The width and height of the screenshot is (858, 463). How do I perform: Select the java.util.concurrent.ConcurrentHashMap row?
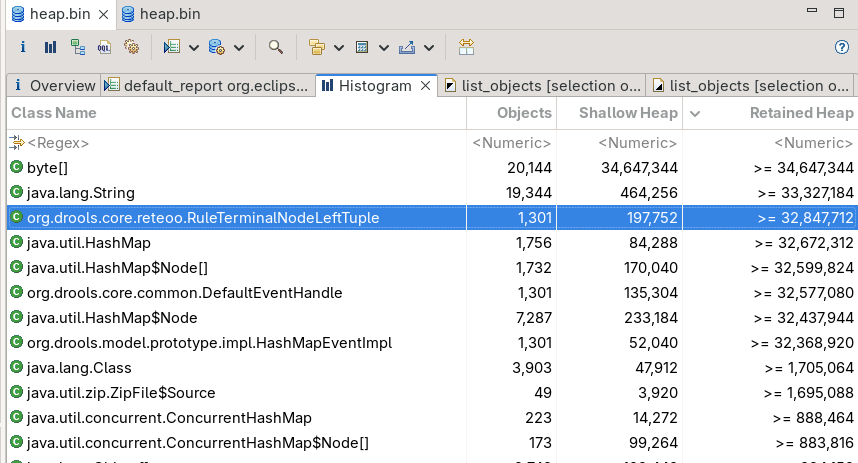pyautogui.click(x=432, y=418)
